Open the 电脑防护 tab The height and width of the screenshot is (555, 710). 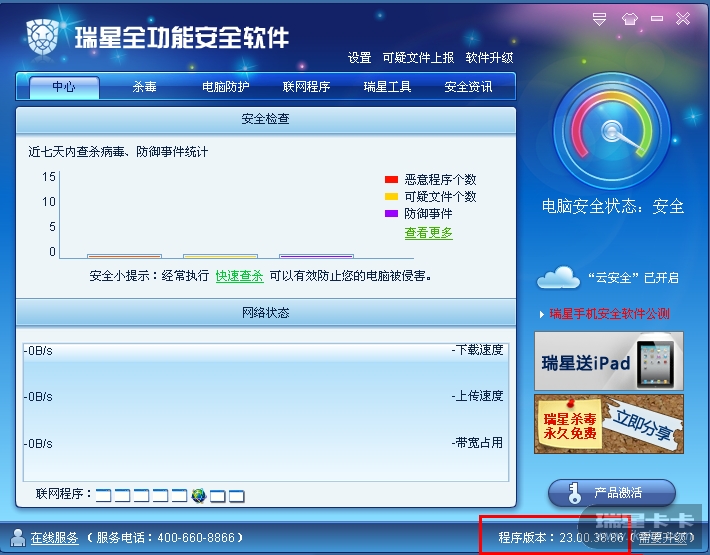coord(225,86)
